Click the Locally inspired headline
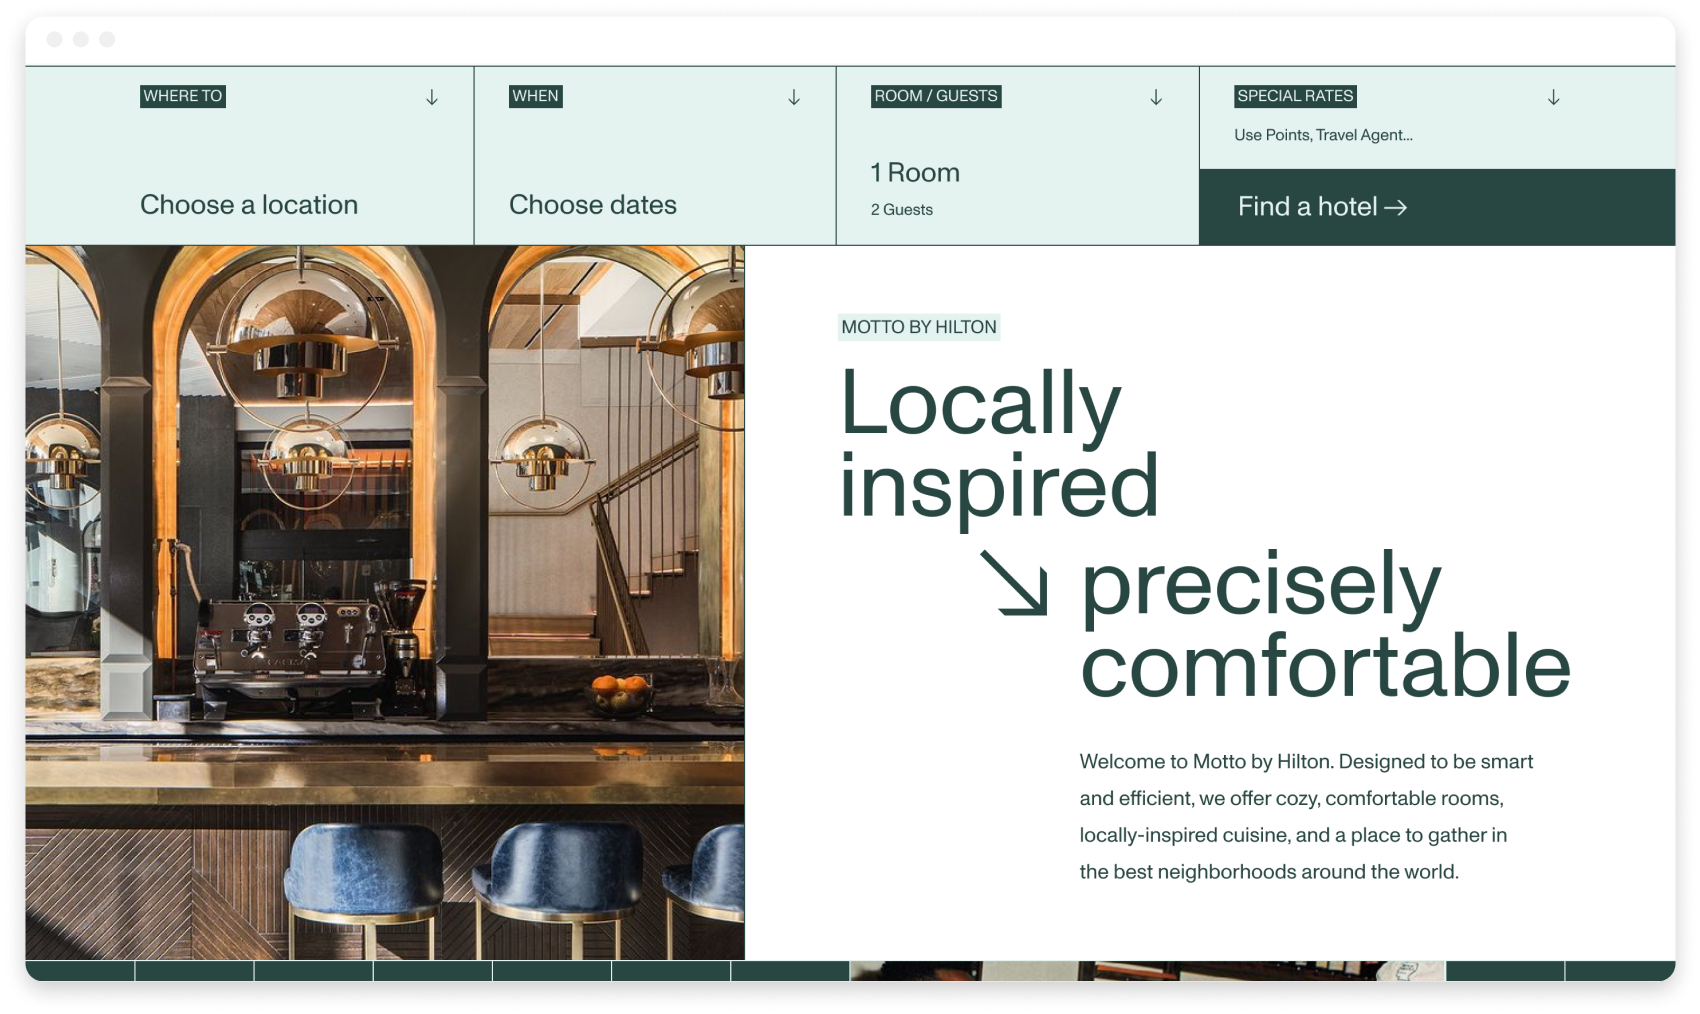Image resolution: width=1700 pixels, height=1014 pixels. [x=998, y=443]
